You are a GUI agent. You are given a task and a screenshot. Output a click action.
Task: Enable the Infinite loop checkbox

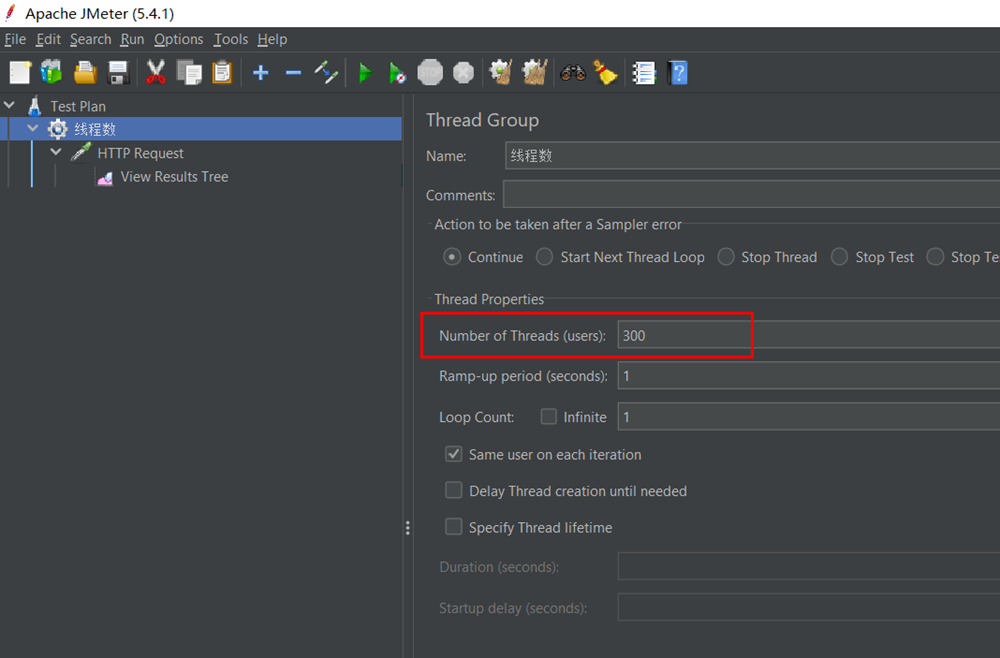click(549, 417)
